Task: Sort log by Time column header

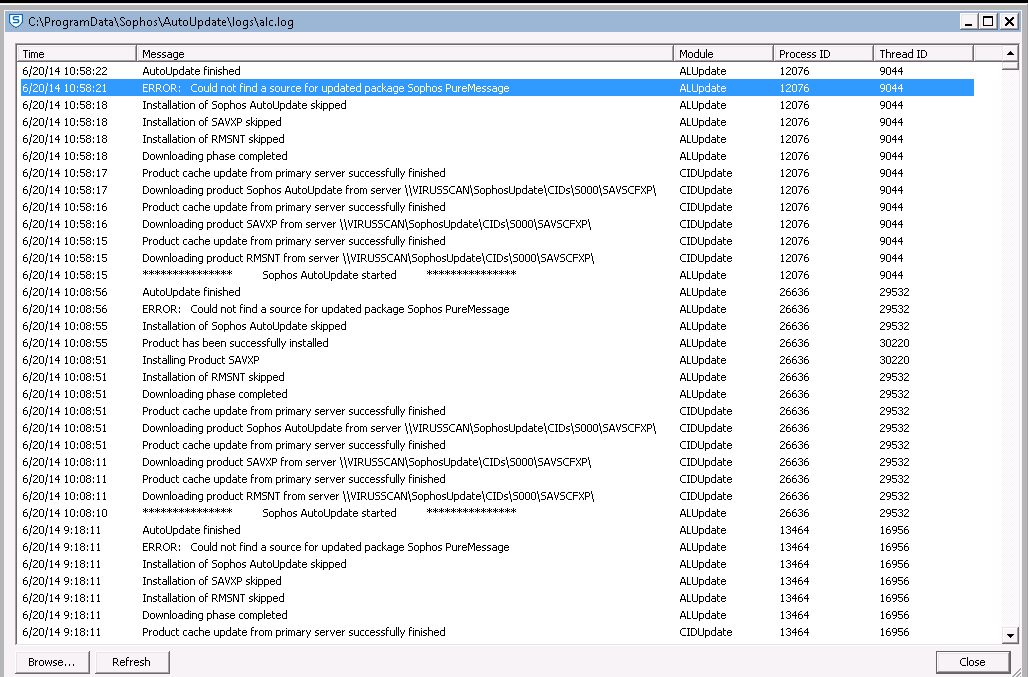Action: (x=77, y=54)
